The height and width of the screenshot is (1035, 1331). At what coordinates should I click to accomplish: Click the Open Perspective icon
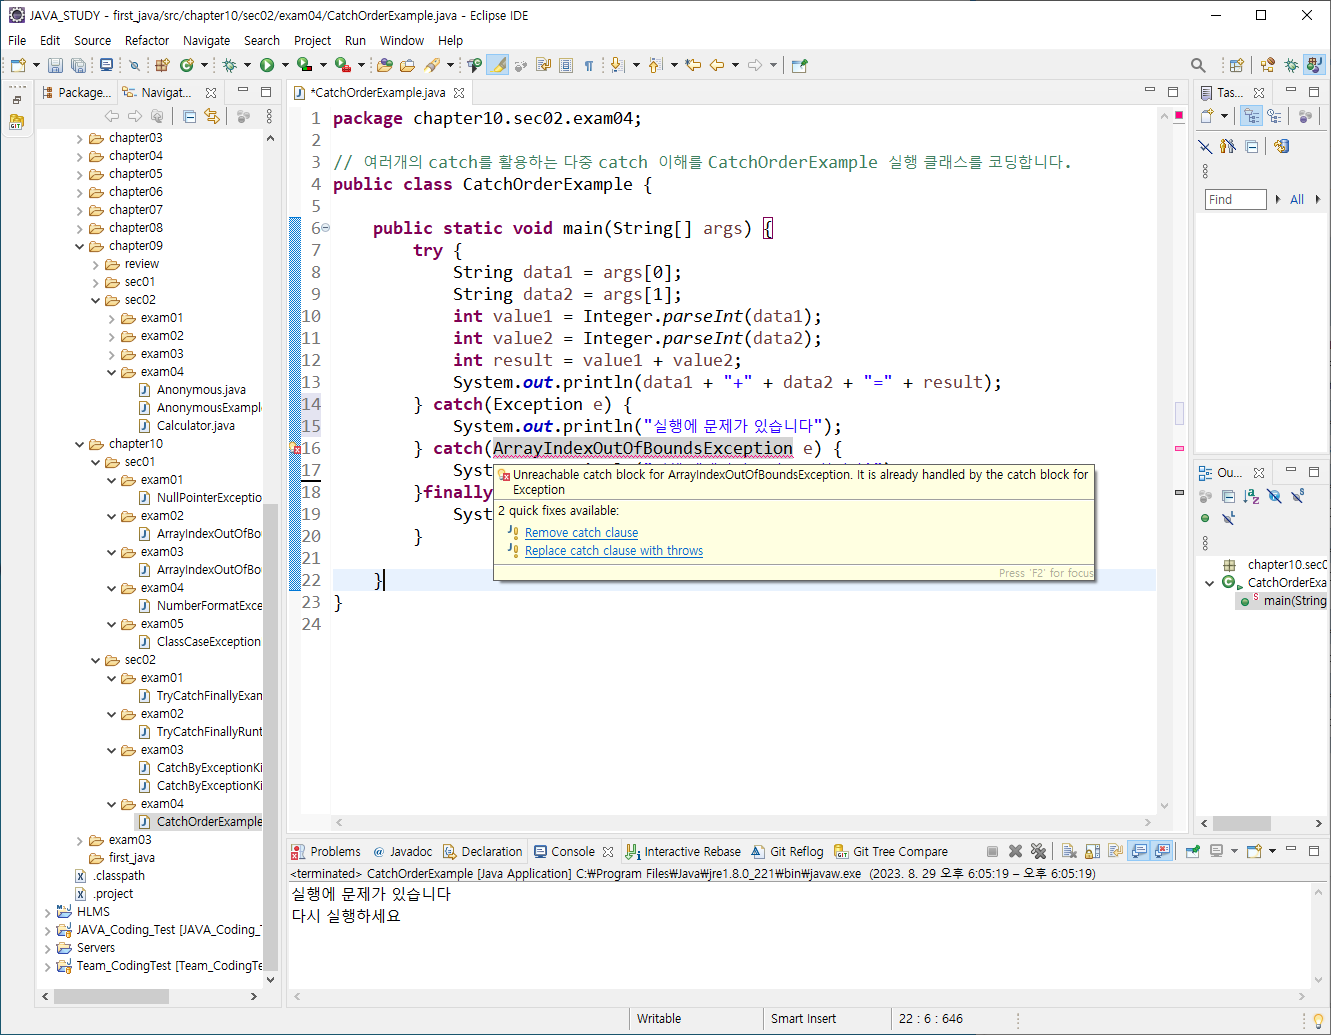(x=1236, y=65)
